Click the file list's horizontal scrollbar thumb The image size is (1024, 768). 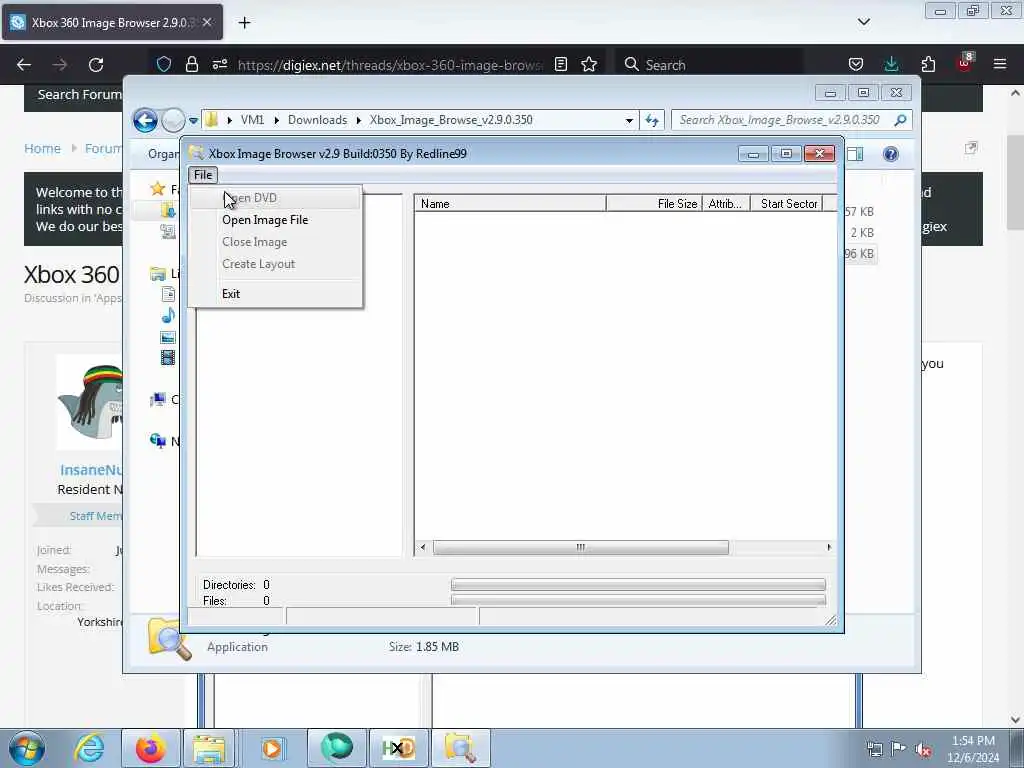[581, 547]
